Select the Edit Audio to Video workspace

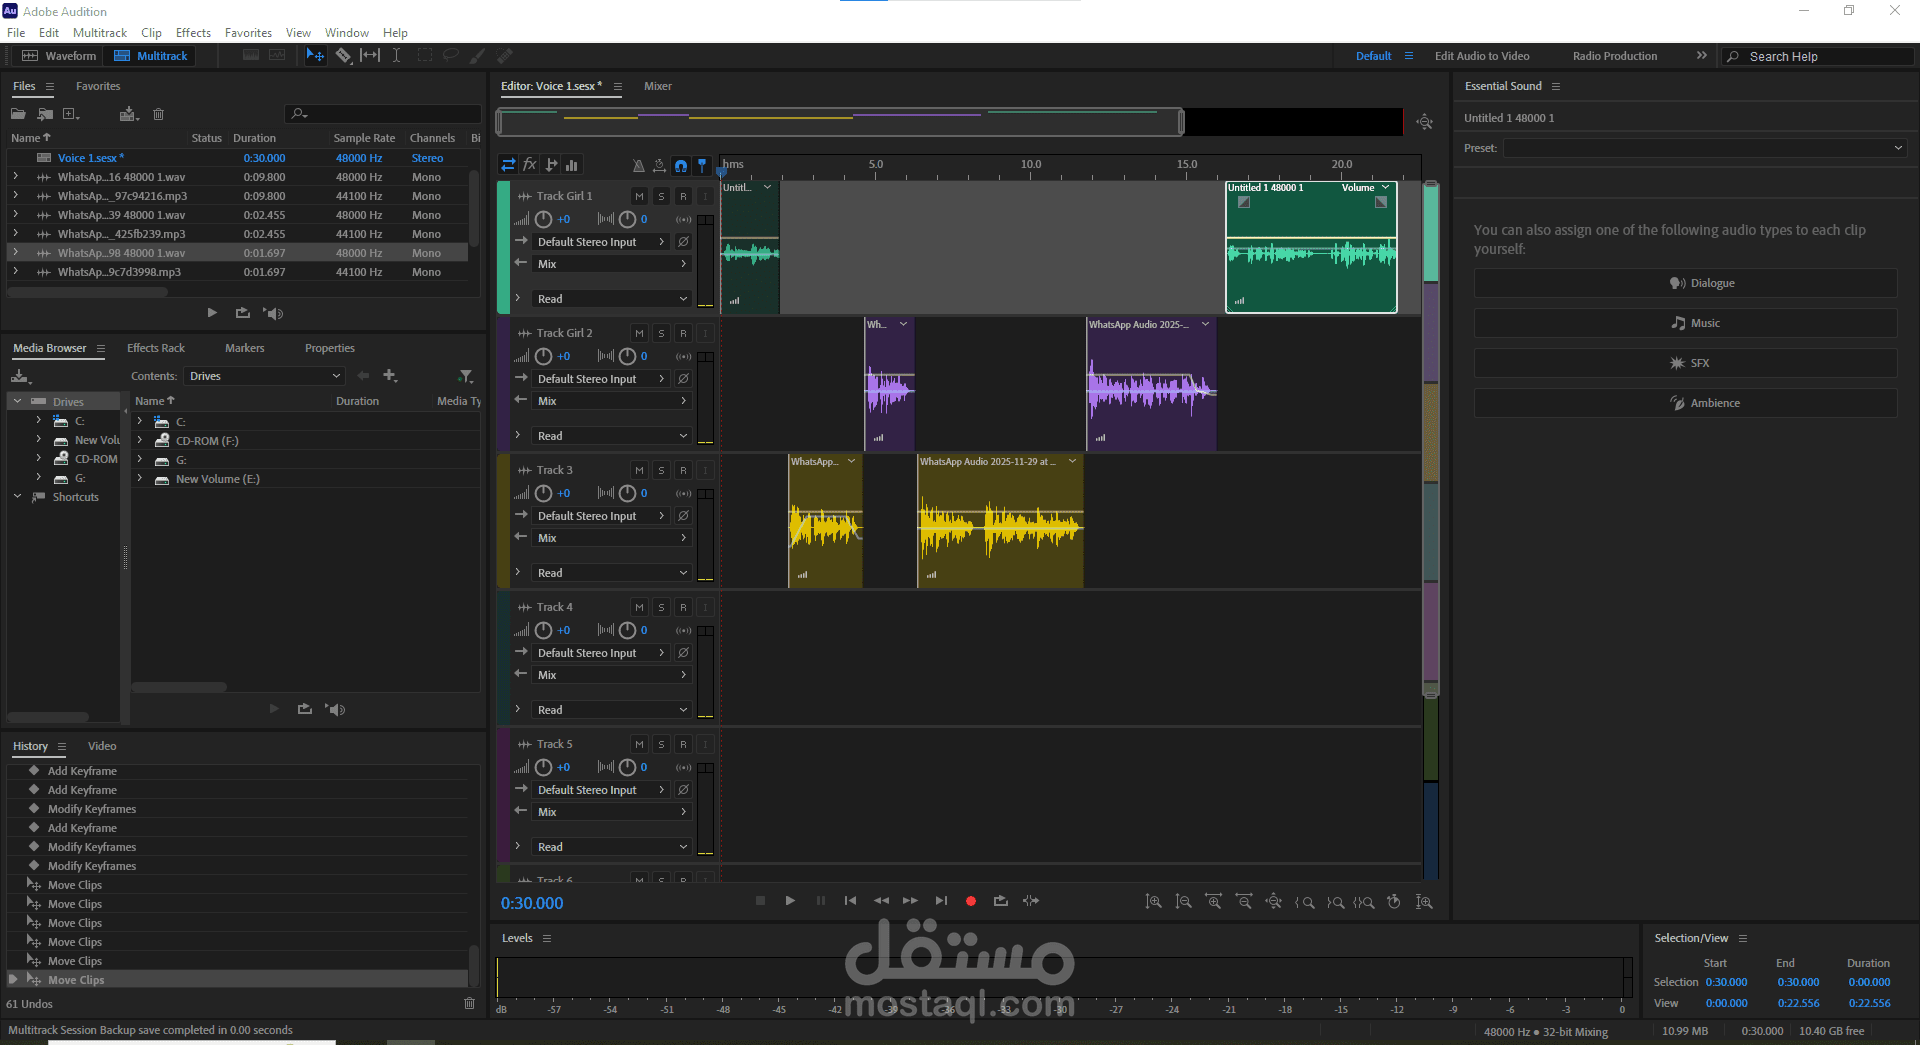pyautogui.click(x=1482, y=56)
